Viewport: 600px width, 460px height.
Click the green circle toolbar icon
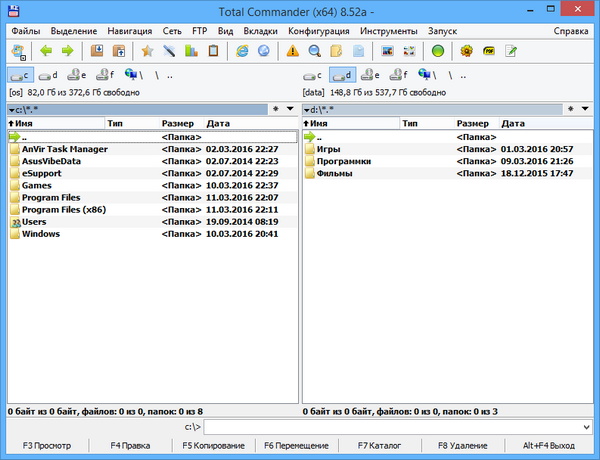(438, 50)
